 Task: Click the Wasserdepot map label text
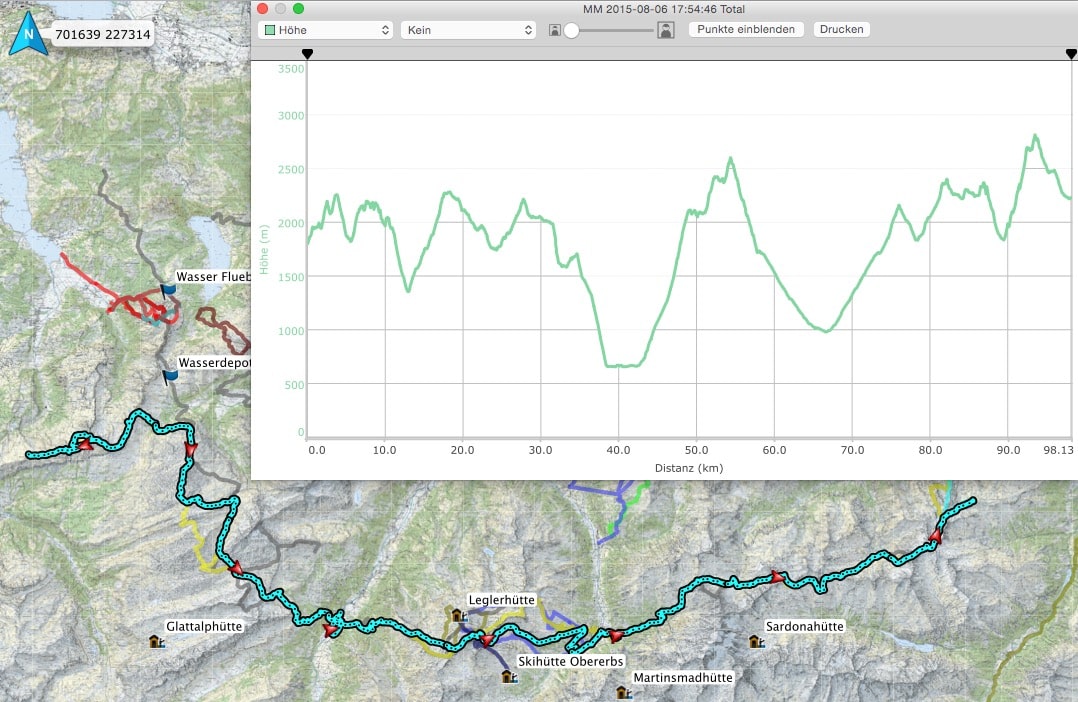click(214, 362)
